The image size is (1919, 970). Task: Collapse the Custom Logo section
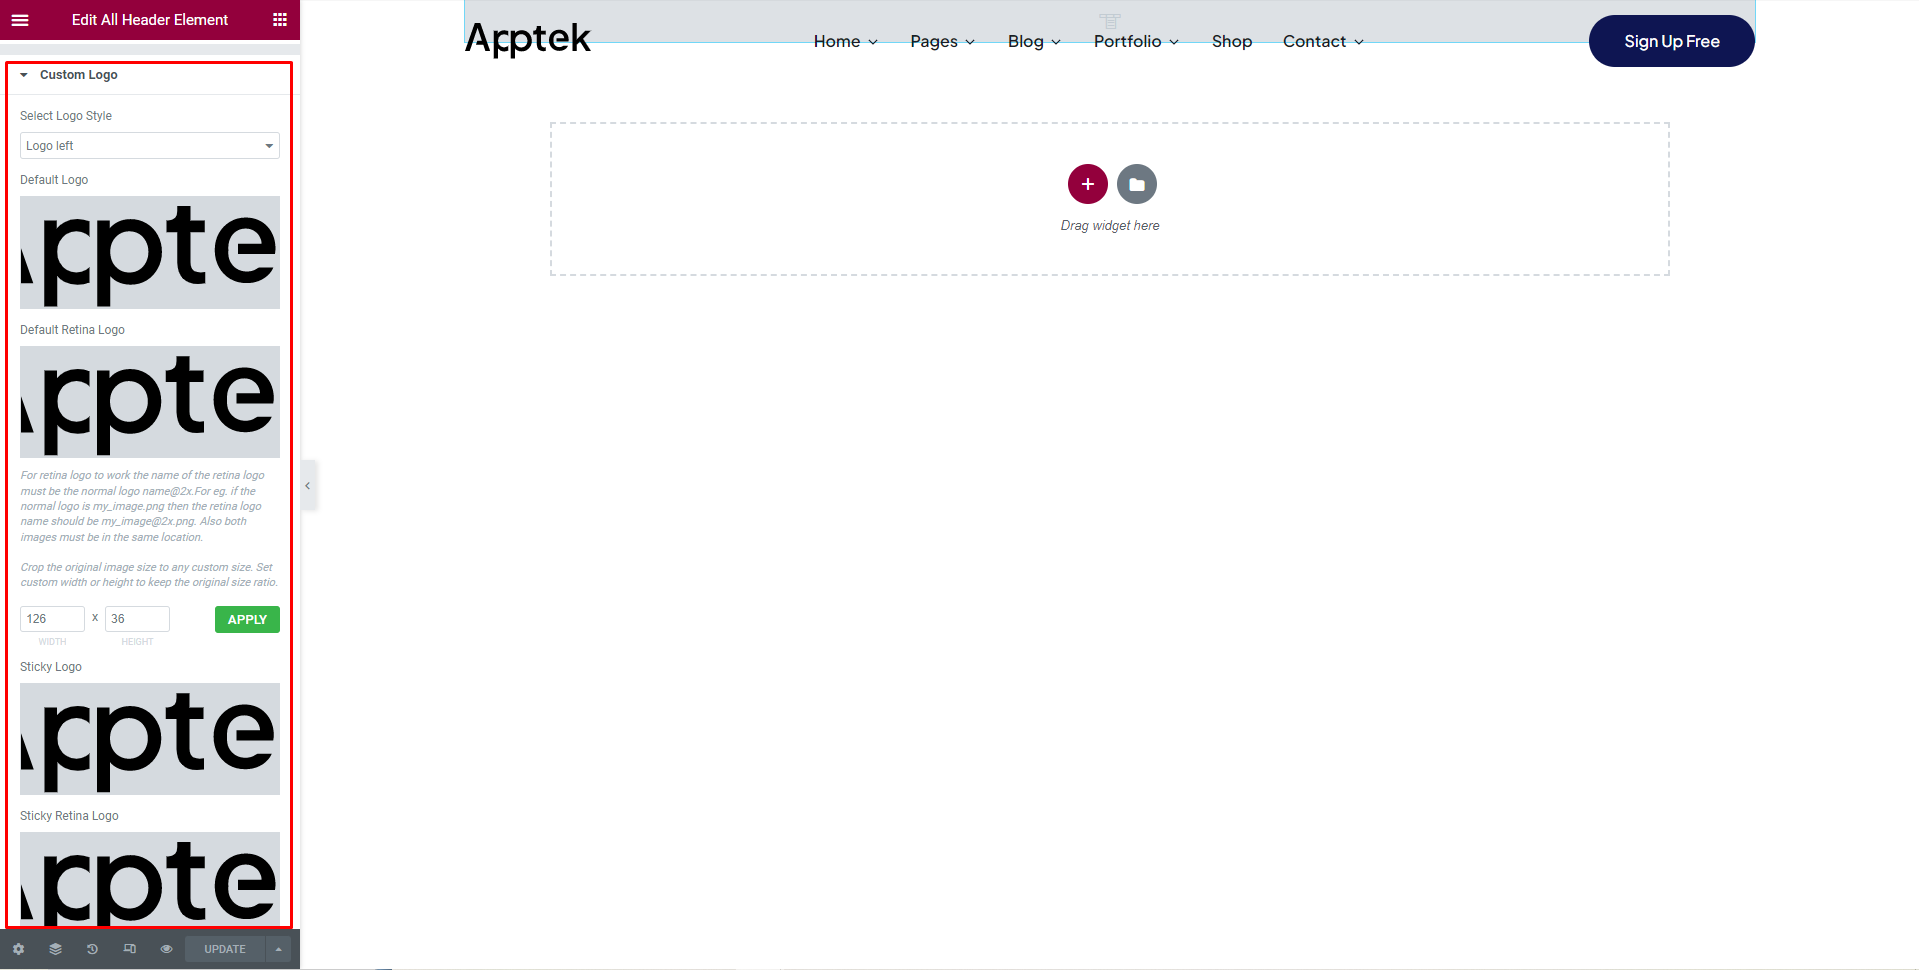[24, 75]
